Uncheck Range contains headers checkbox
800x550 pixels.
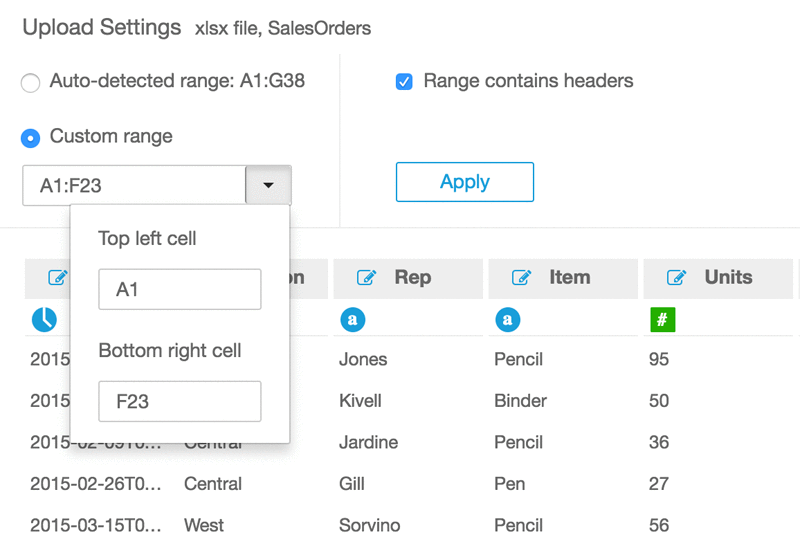(x=404, y=82)
